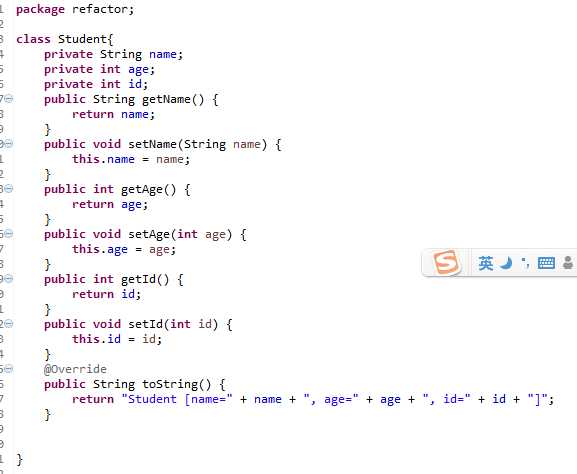This screenshot has width=577, height=474.
Task: Open the soft keyboard icon in IME bar
Action: [546, 263]
